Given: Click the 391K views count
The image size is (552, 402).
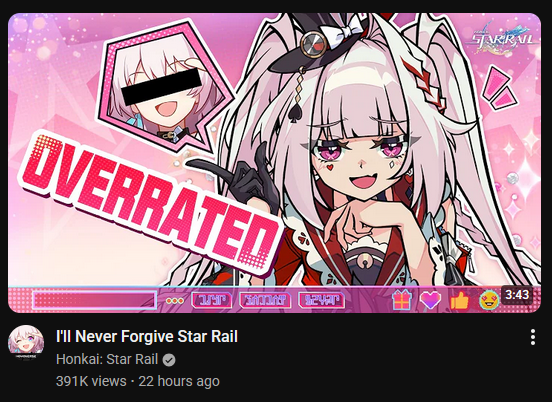Looking at the screenshot, I should [x=91, y=381].
